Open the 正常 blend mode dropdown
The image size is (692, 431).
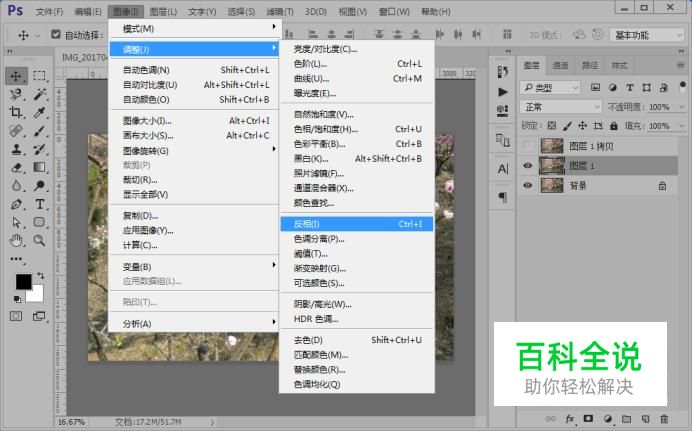pyautogui.click(x=561, y=107)
